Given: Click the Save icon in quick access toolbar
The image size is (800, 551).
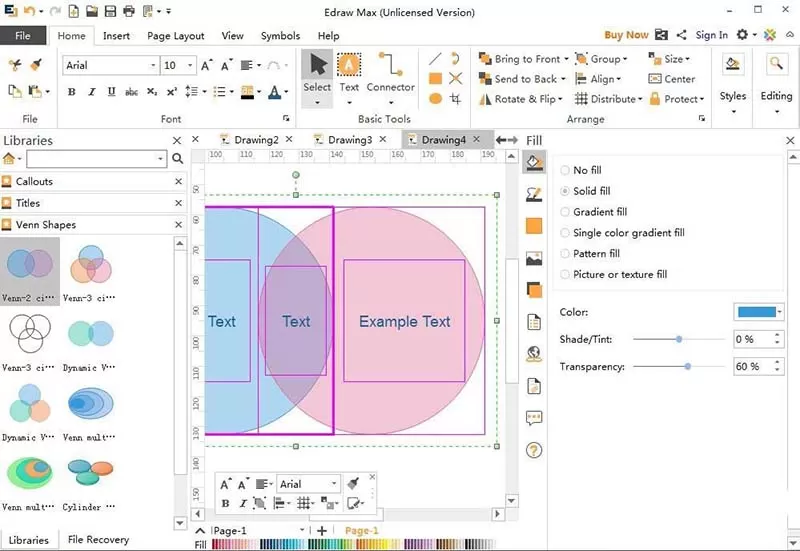Looking at the screenshot, I should [110, 11].
